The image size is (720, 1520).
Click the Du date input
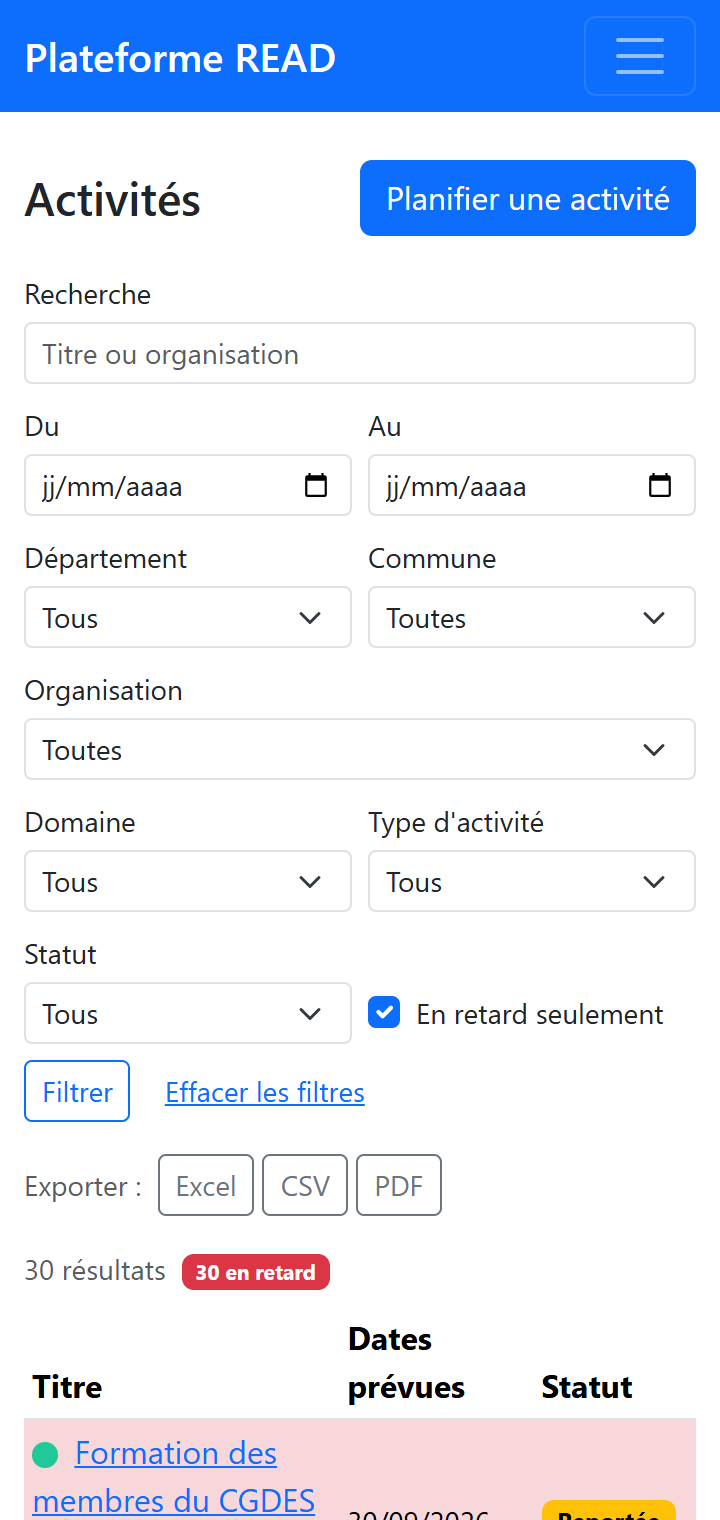(x=188, y=485)
